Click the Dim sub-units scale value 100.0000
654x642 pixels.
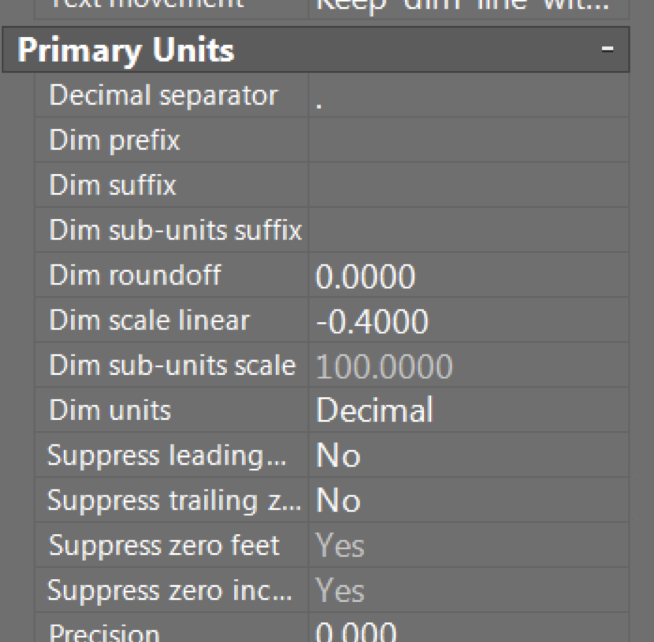pos(468,366)
